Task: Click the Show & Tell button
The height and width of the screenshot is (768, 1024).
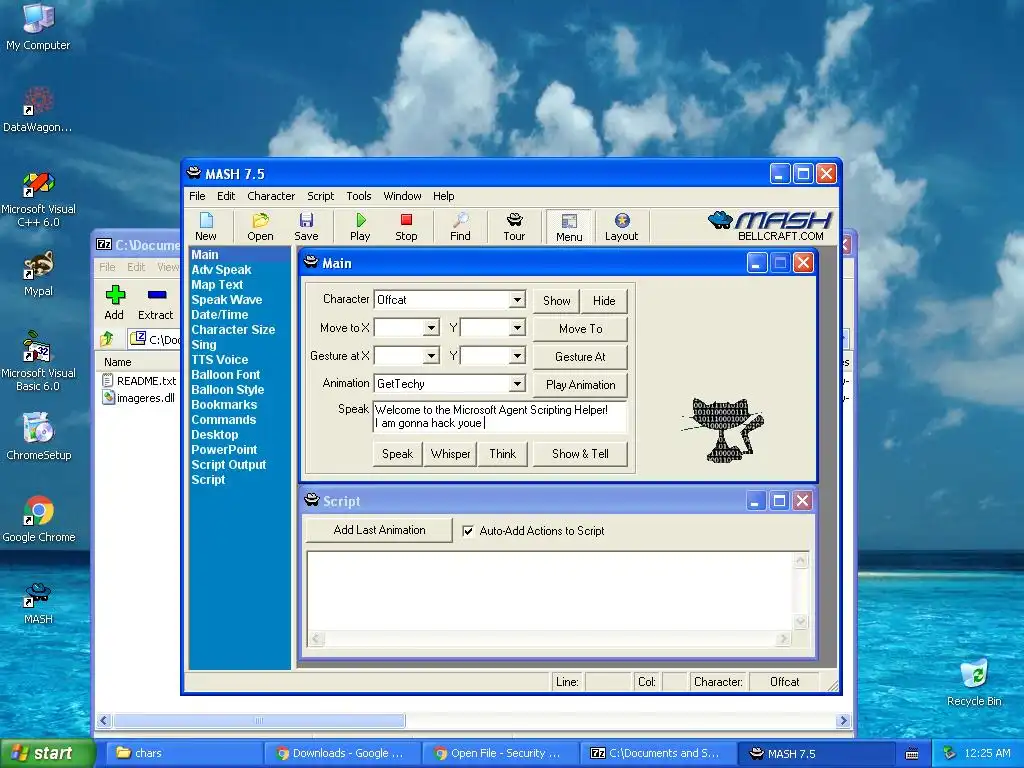Action: [581, 454]
